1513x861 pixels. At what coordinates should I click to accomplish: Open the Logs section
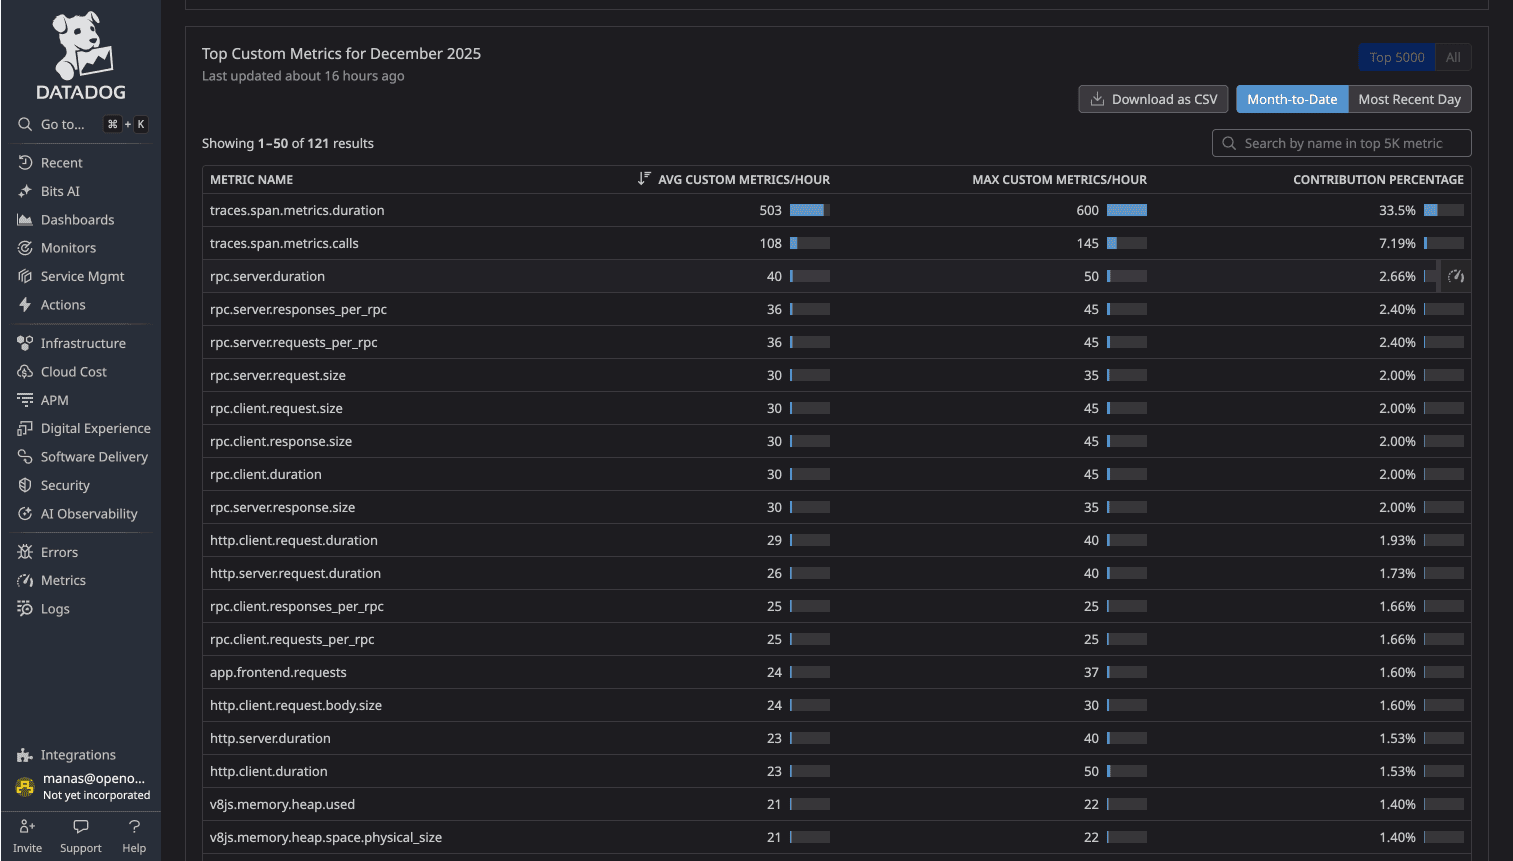pyautogui.click(x=55, y=608)
